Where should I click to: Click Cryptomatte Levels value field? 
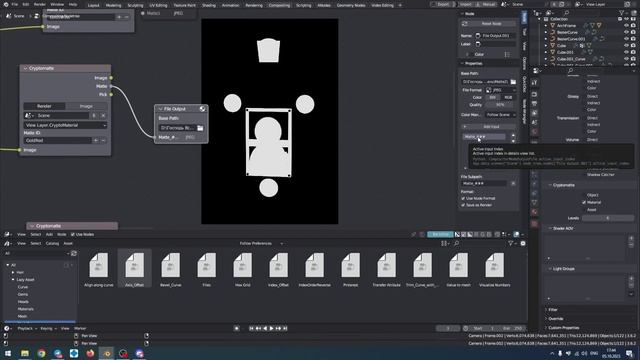click(x=608, y=218)
